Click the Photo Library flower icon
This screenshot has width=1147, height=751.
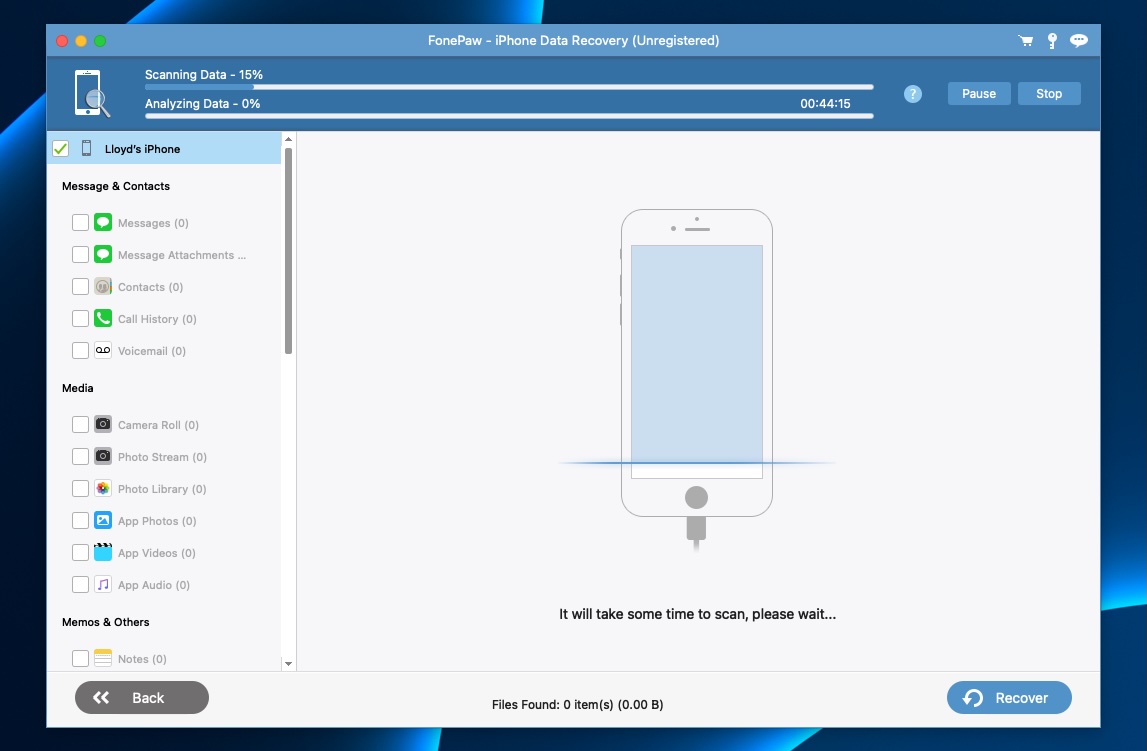(103, 488)
